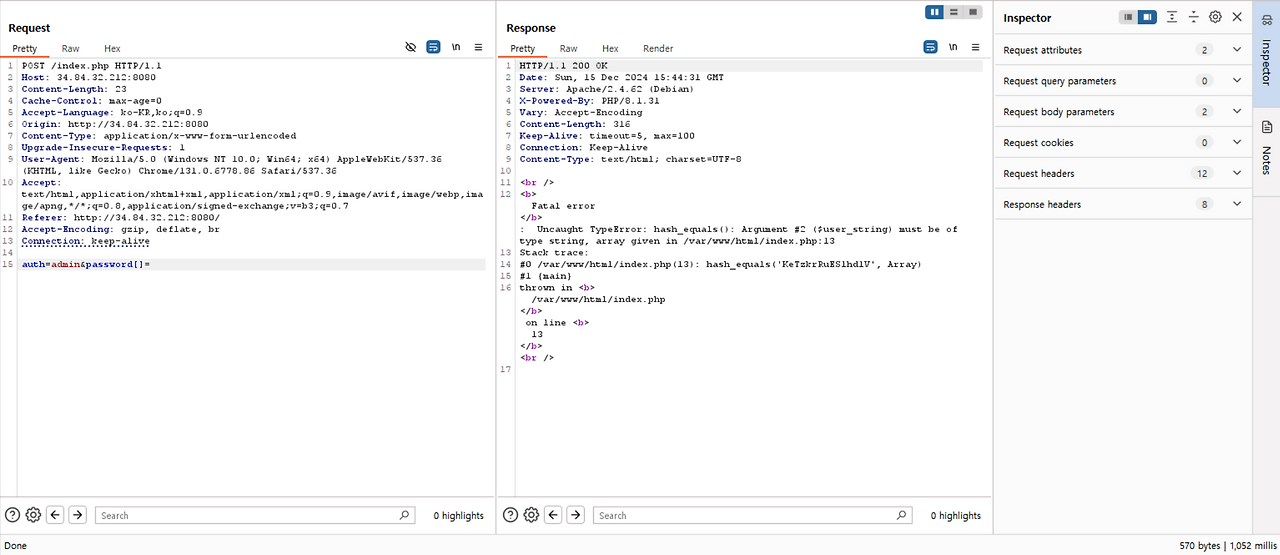Viewport: 1280px width, 555px height.
Task: Go to previous match in Request search
Action: [55, 515]
